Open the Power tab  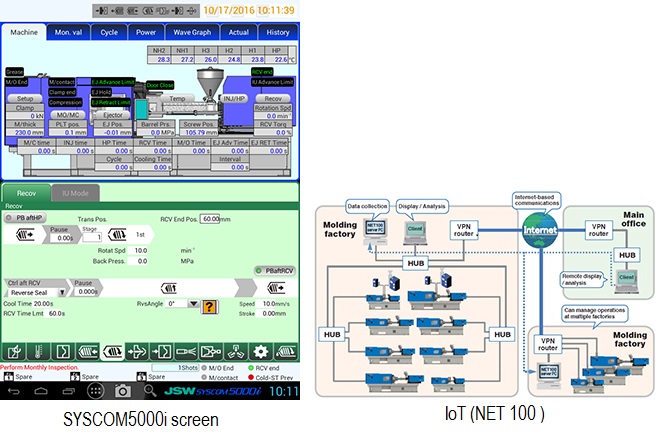click(146, 33)
